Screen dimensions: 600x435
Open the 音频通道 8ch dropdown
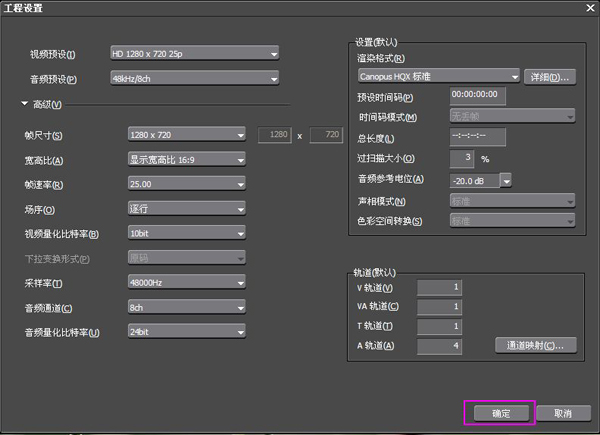pyautogui.click(x=187, y=307)
